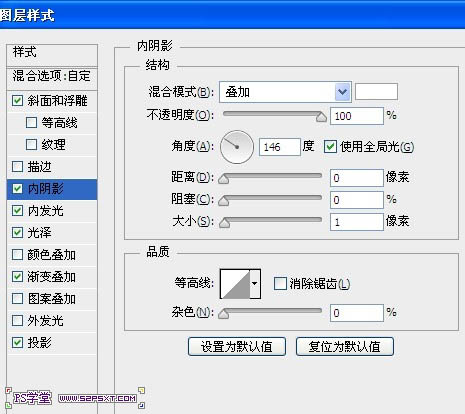
Task: Select the 外发光 style row label
Action: (x=46, y=321)
